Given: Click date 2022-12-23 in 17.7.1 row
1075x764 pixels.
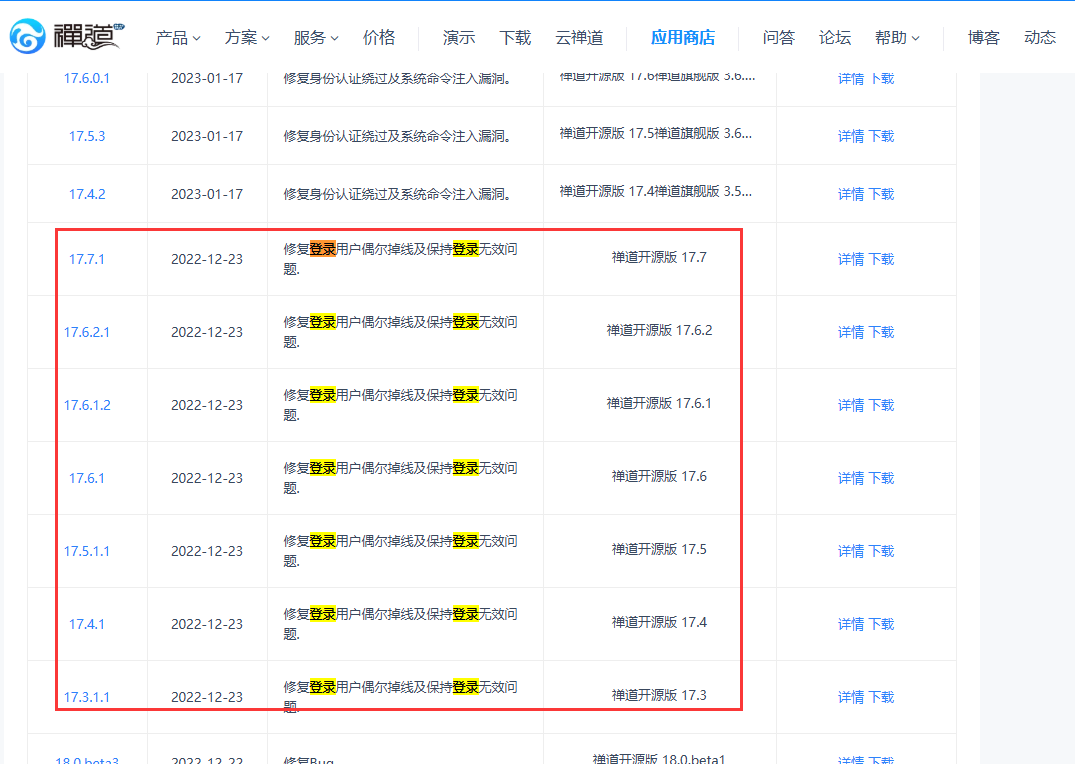Looking at the screenshot, I should pyautogui.click(x=207, y=259).
